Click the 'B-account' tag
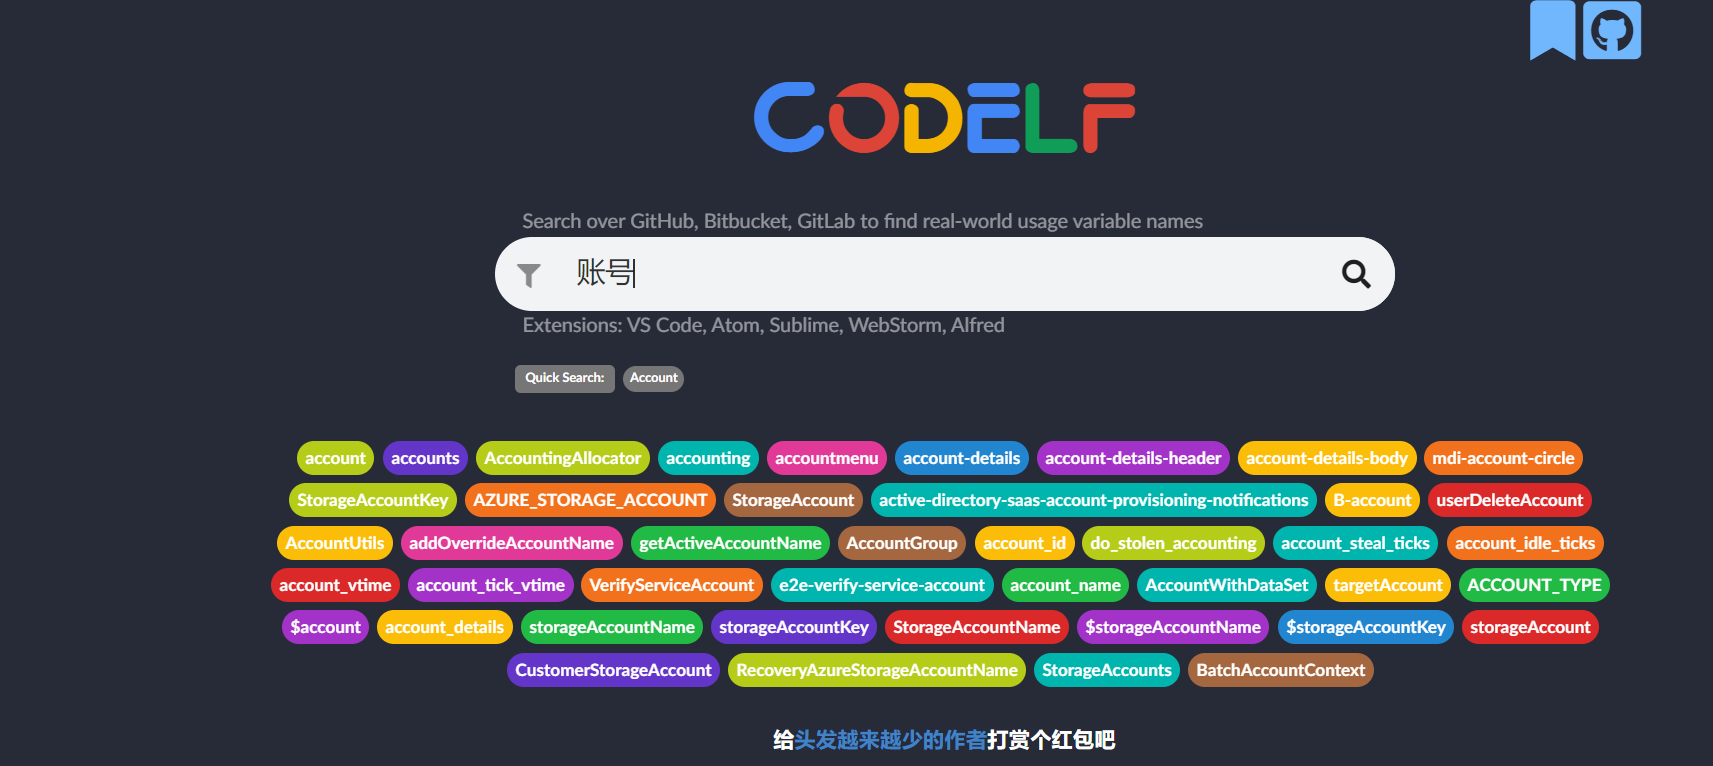The width and height of the screenshot is (1713, 766). tap(1372, 500)
